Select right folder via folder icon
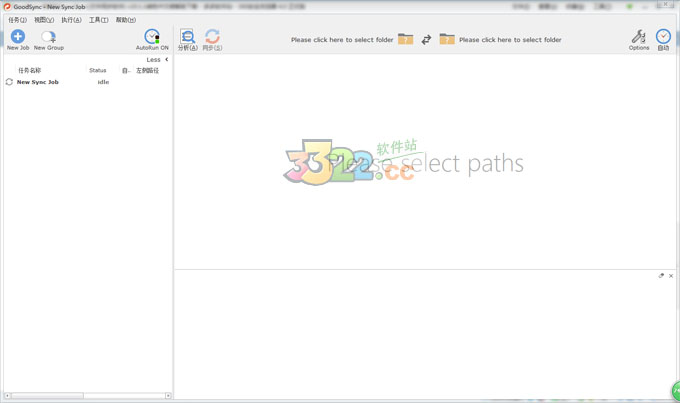Screen dimensions: 680x403 click(447, 39)
